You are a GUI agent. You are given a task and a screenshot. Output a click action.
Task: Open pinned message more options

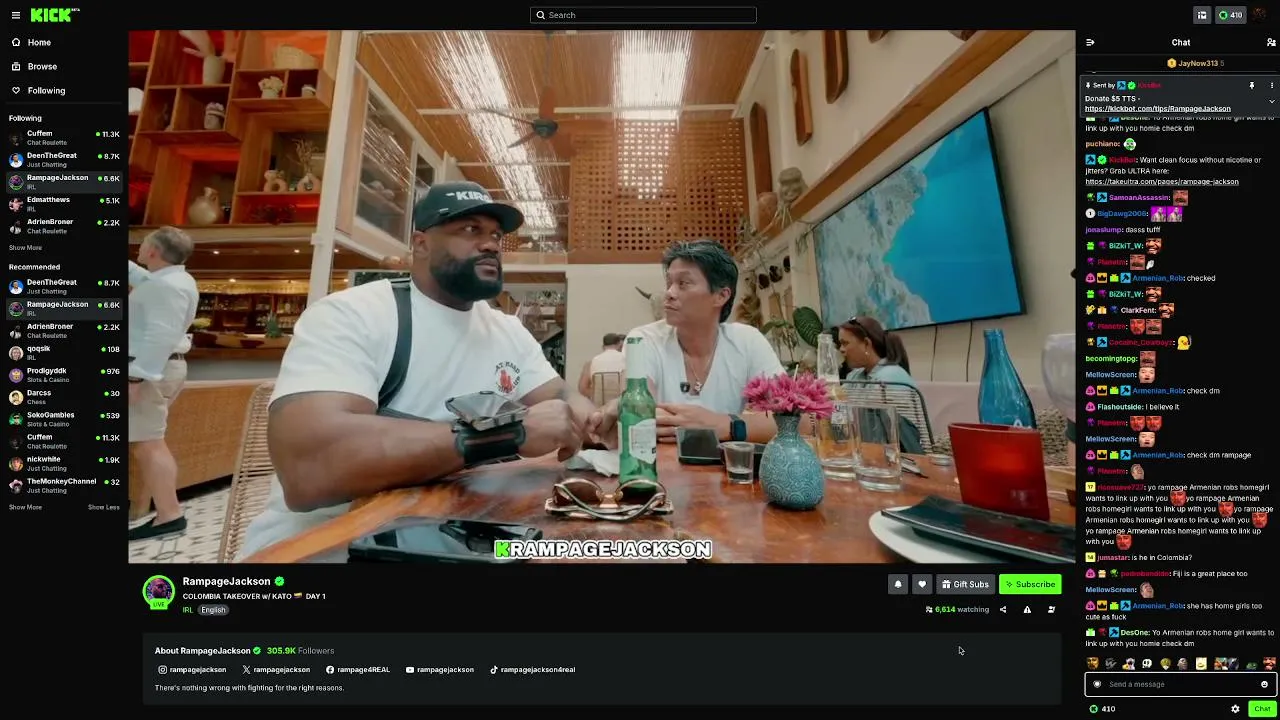pos(1271,85)
